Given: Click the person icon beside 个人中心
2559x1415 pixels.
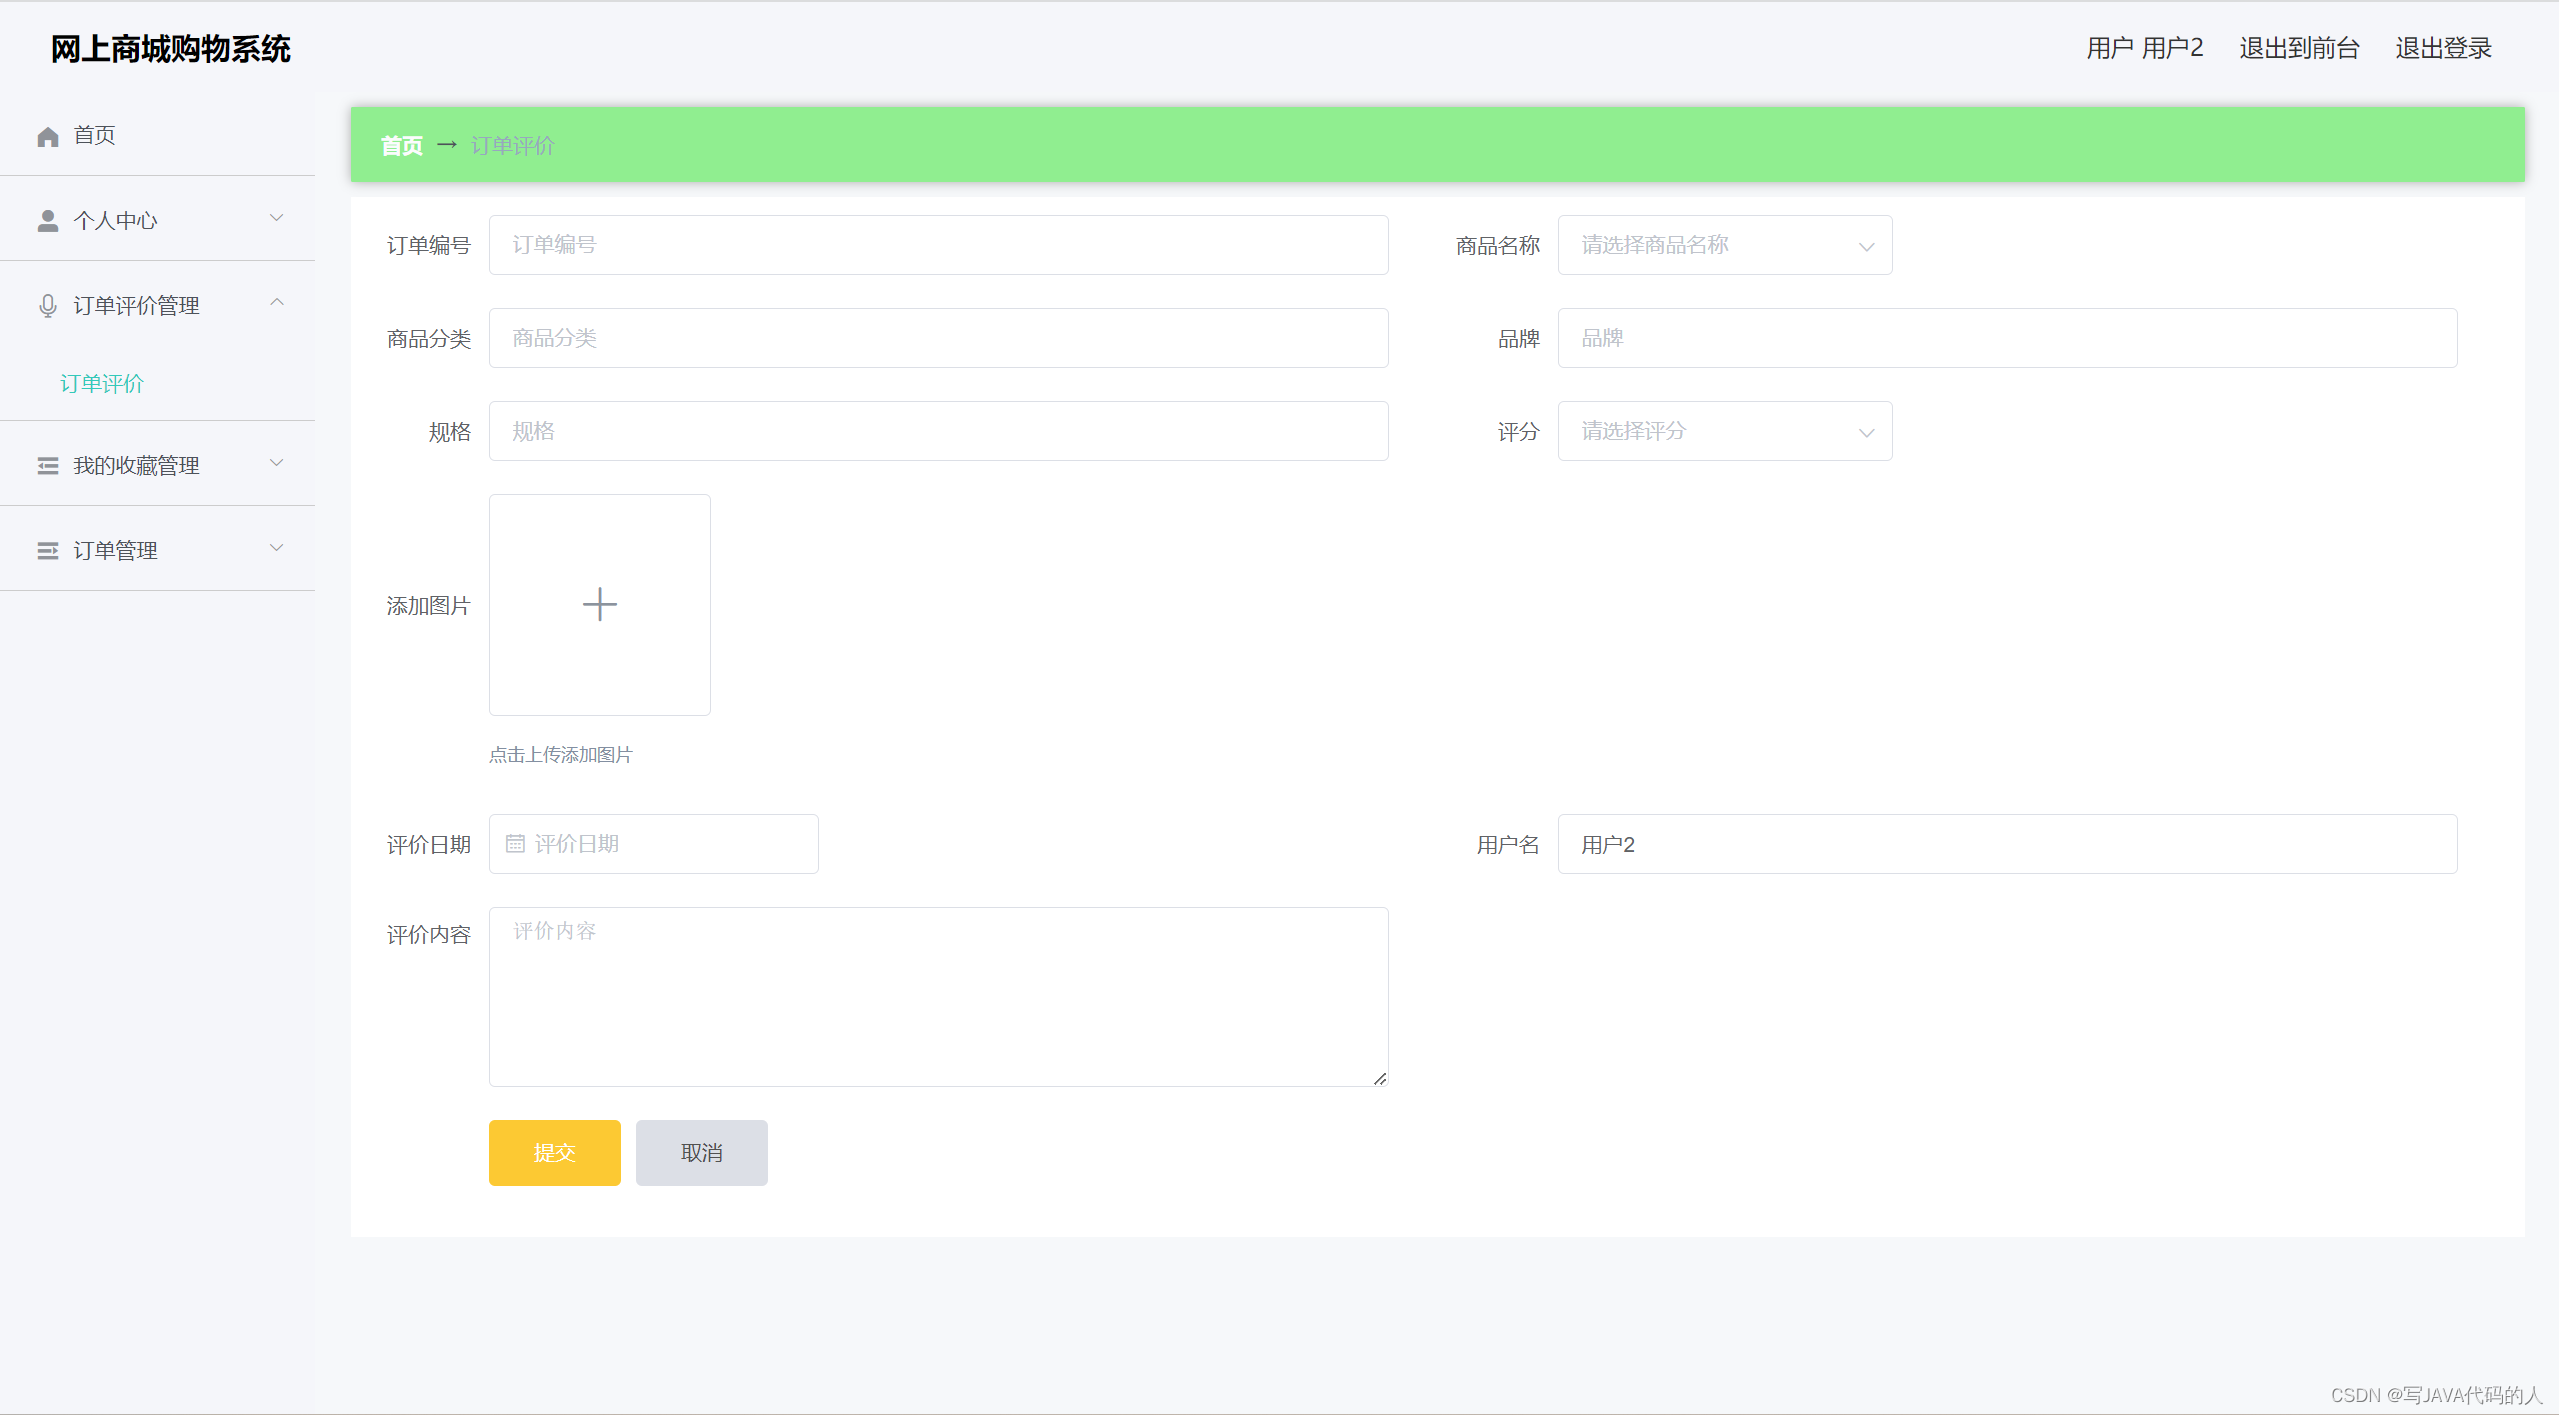Looking at the screenshot, I should tap(47, 221).
